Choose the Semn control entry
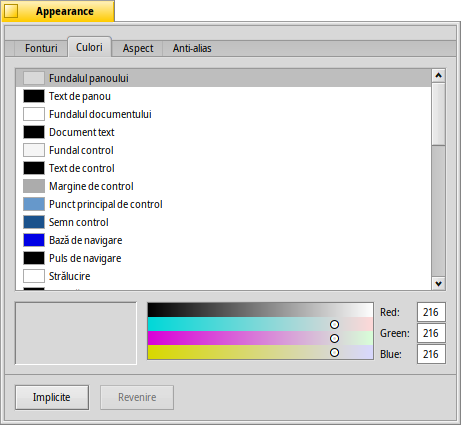This screenshot has height=425, width=461. (x=223, y=222)
